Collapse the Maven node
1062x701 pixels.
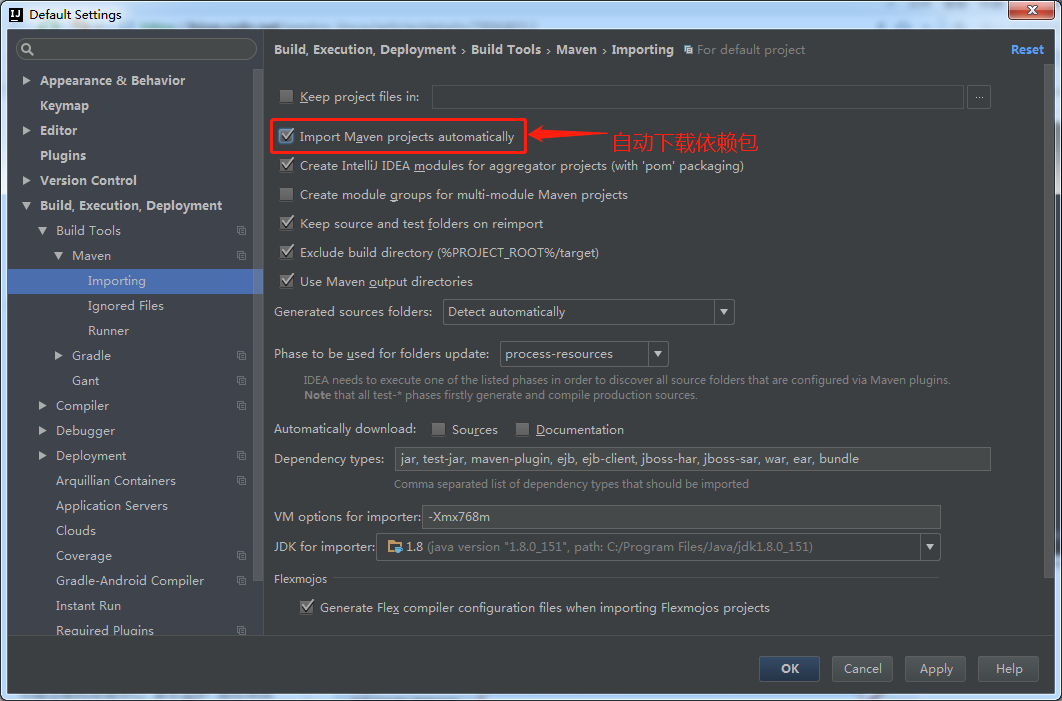click(x=59, y=256)
